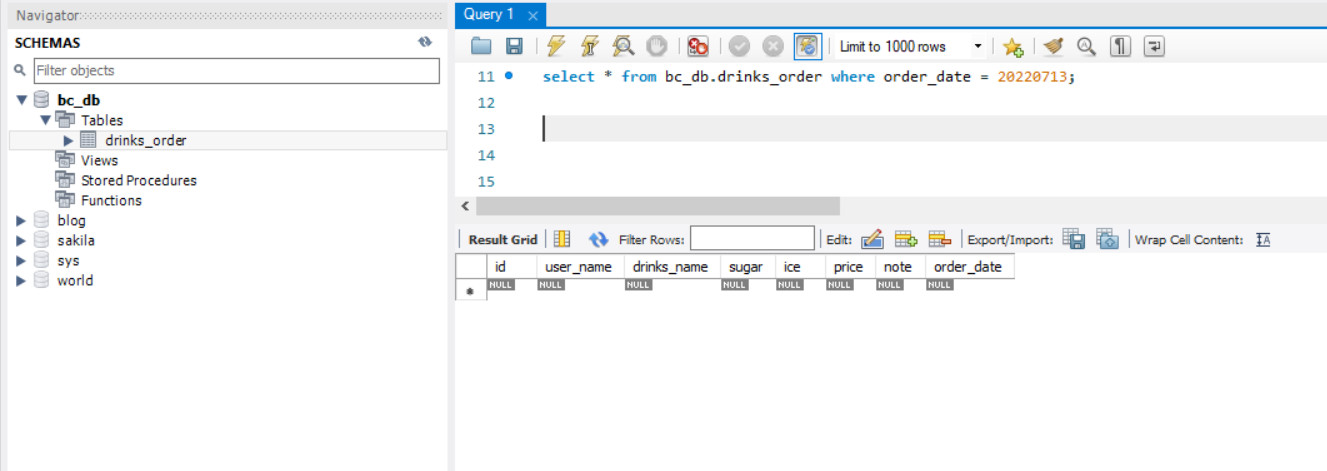Save query as favorite snippet star icon
Screen dimensions: 1327x471
click(1013, 47)
